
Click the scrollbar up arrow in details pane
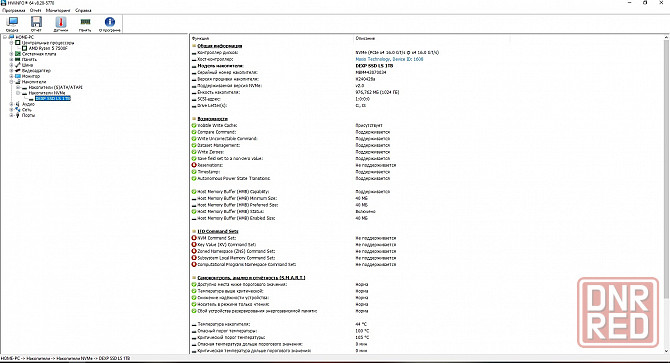tap(666, 38)
